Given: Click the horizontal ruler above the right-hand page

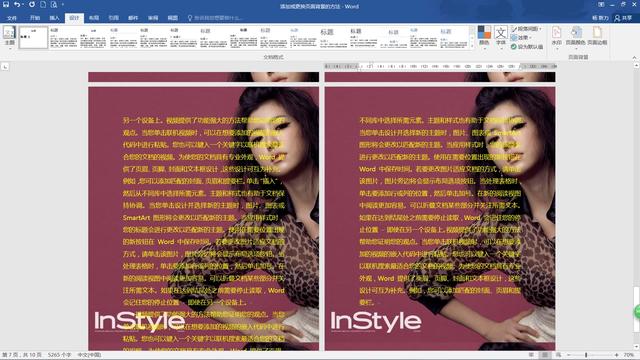Looking at the screenshot, I should tap(440, 66).
